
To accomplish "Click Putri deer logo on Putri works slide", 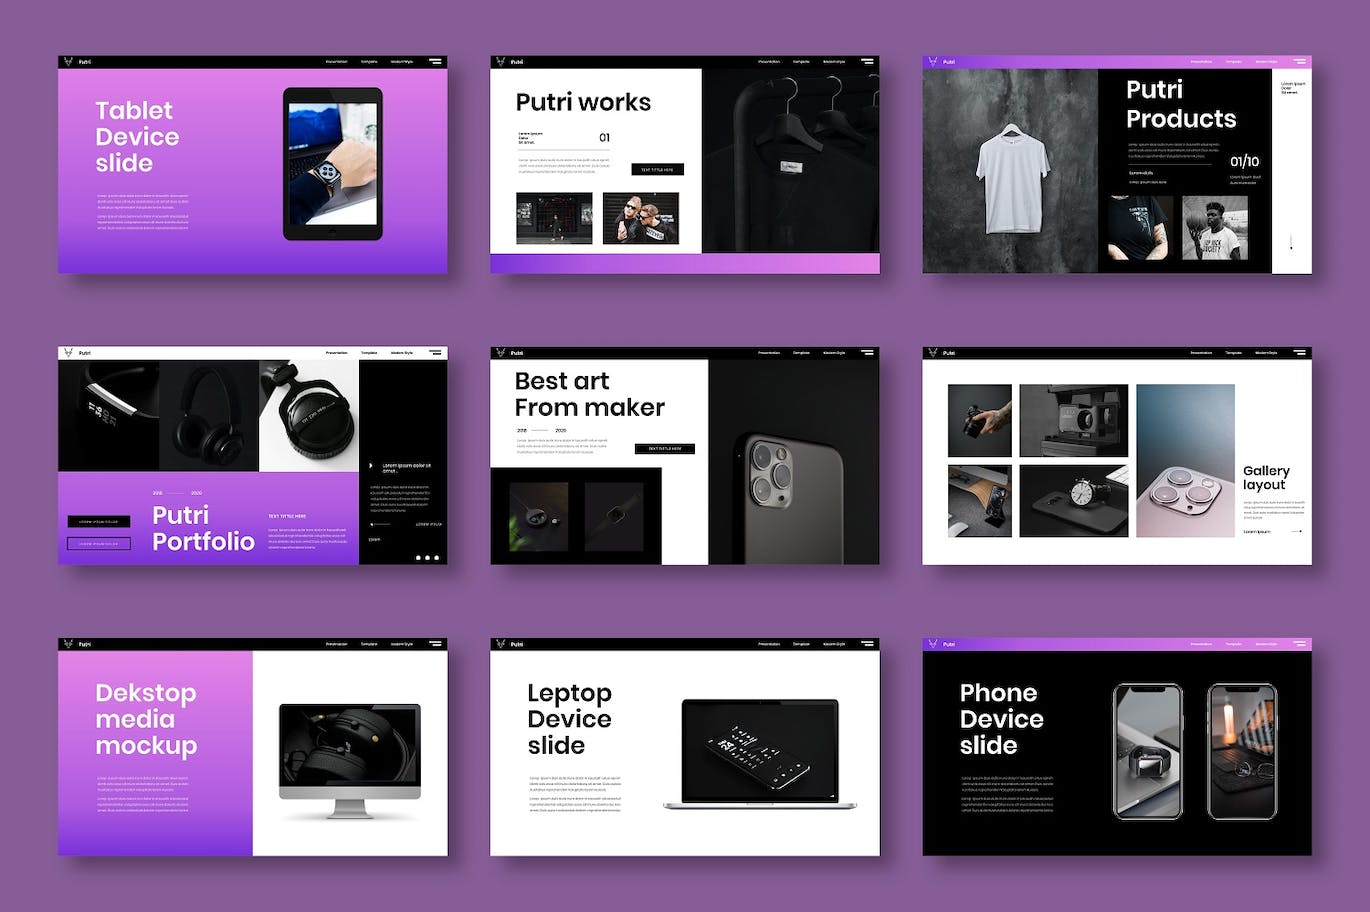I will pyautogui.click(x=500, y=61).
